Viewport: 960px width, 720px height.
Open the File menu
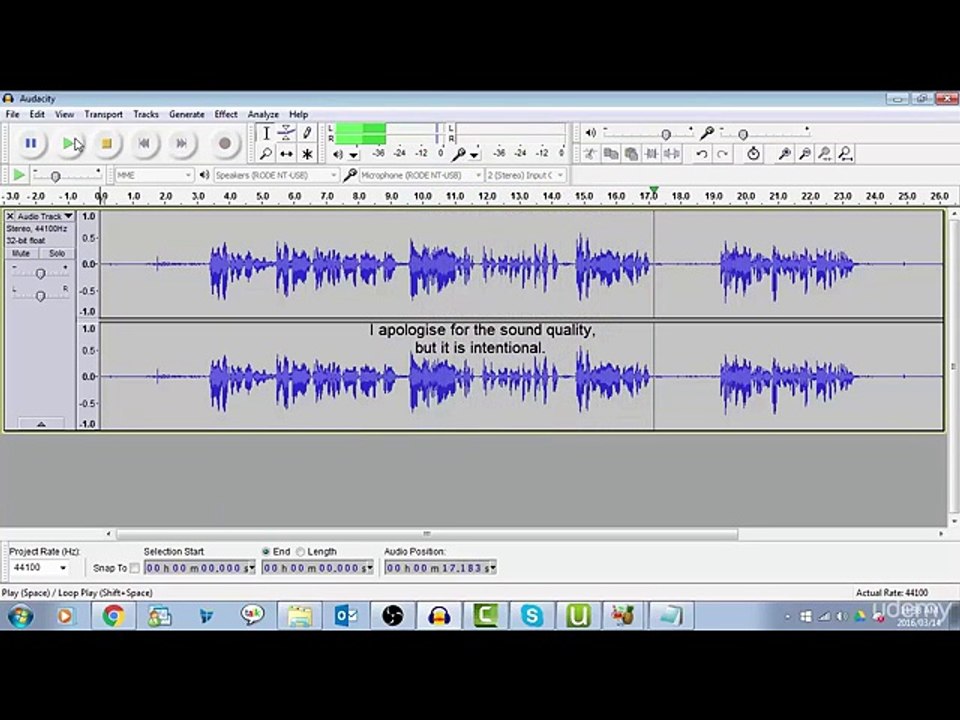[x=12, y=114]
